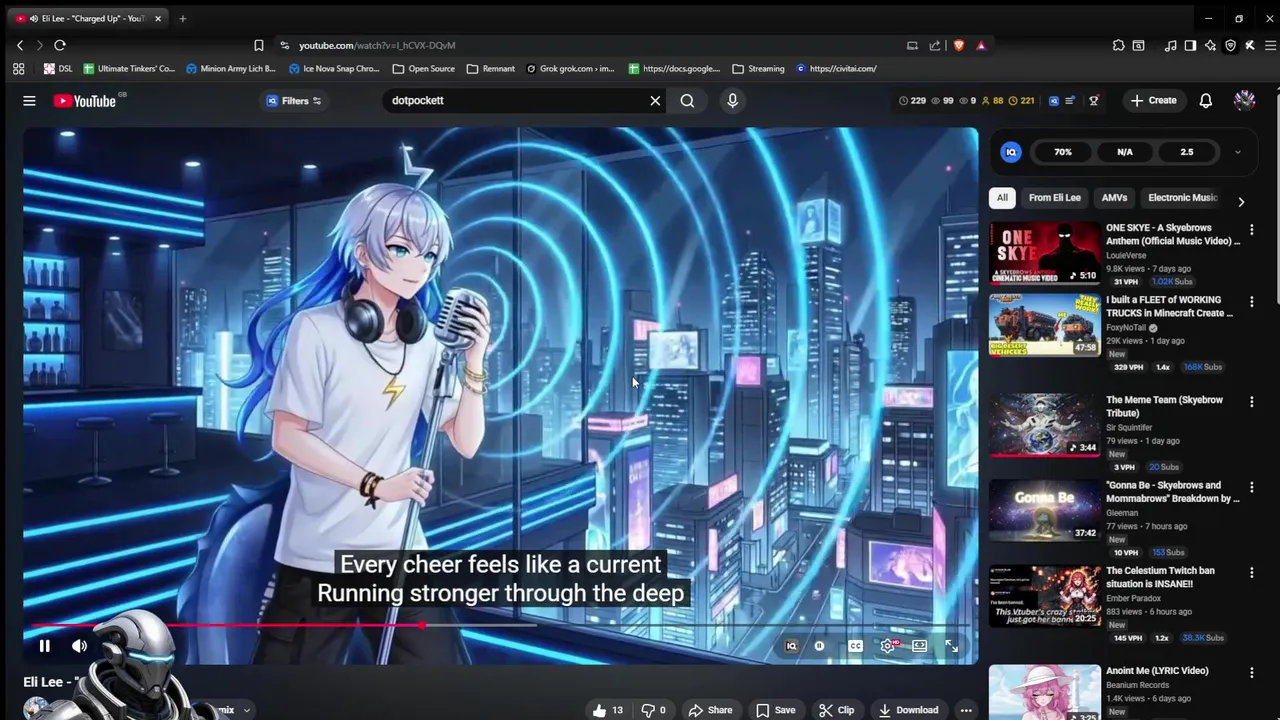
Task: Submit search with the magnifier icon
Action: click(687, 101)
